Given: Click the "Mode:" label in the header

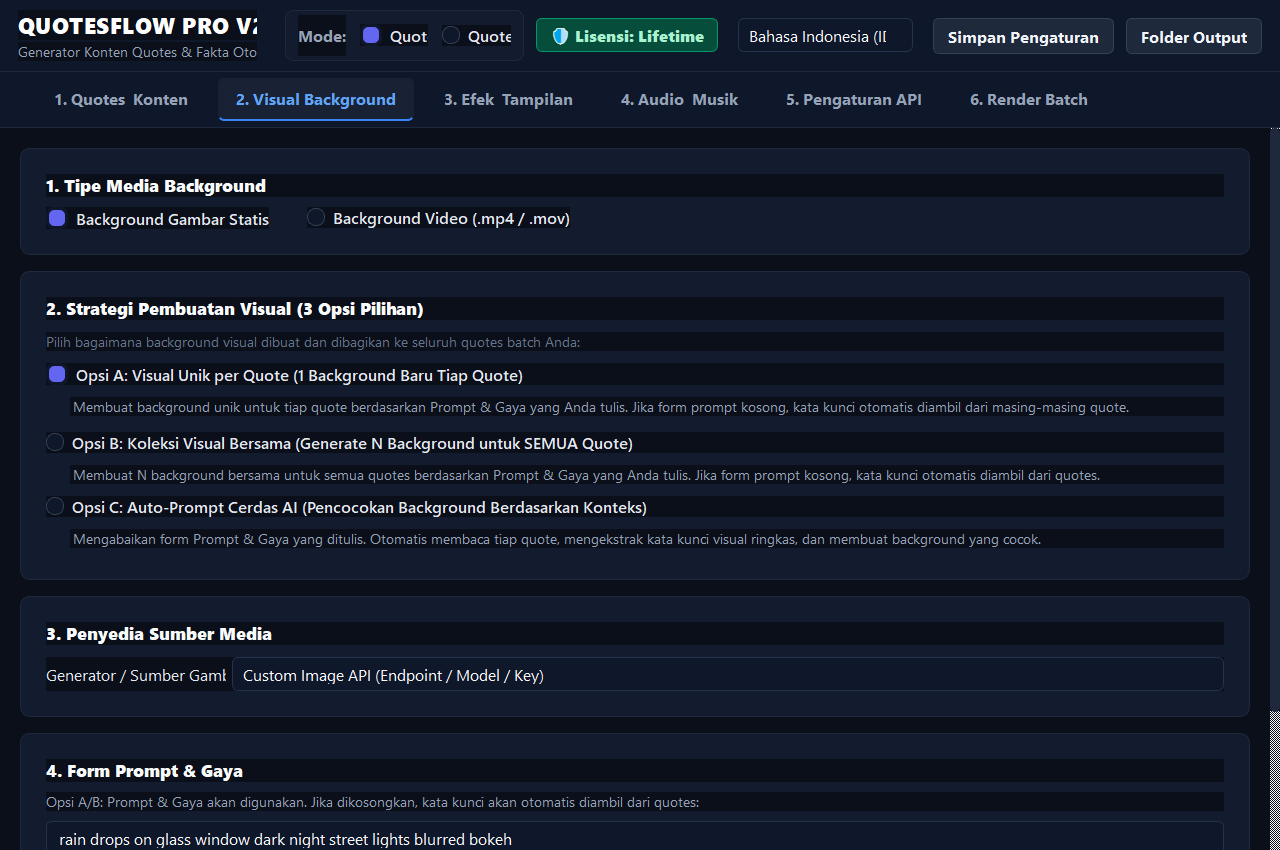Looking at the screenshot, I should pos(322,36).
